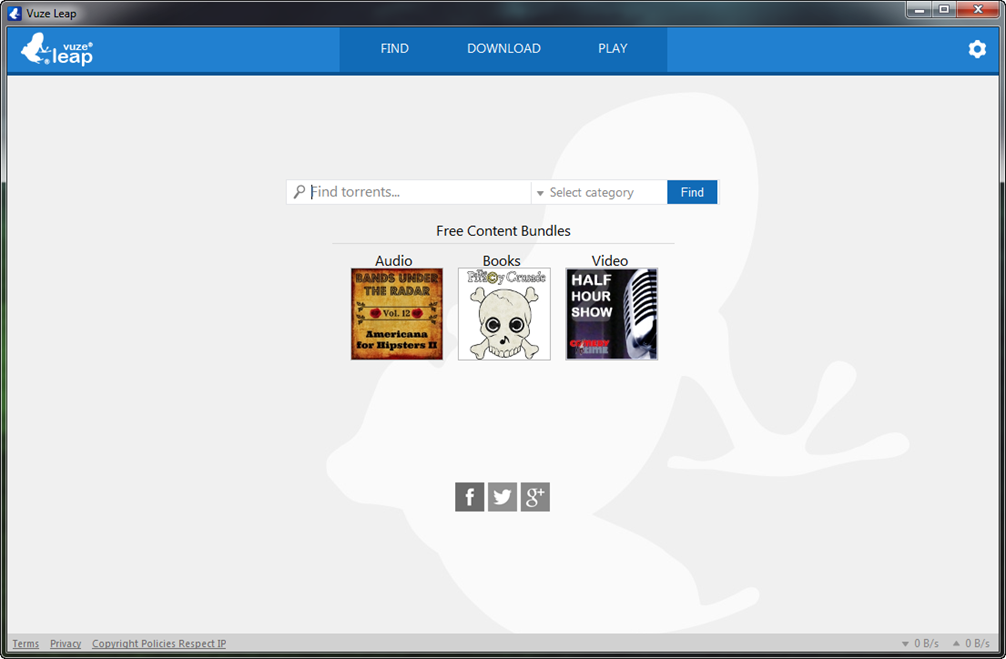Open the Bands Under the Radar audio bundle
Screen dimensions: 1006x659
[396, 314]
